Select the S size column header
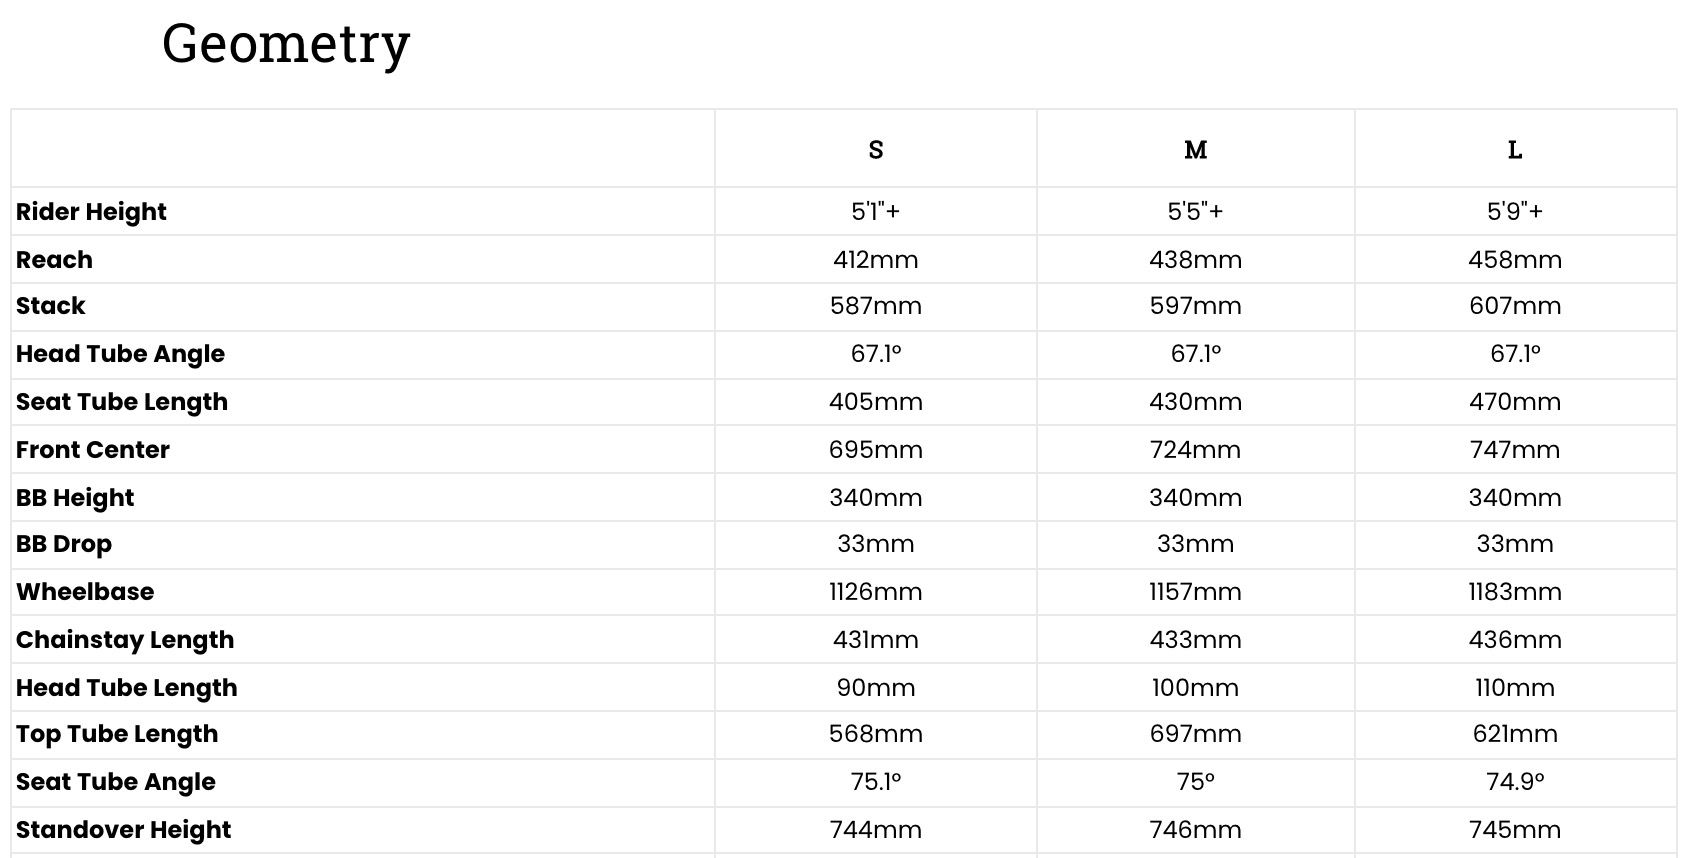The width and height of the screenshot is (1688, 858). [876, 150]
